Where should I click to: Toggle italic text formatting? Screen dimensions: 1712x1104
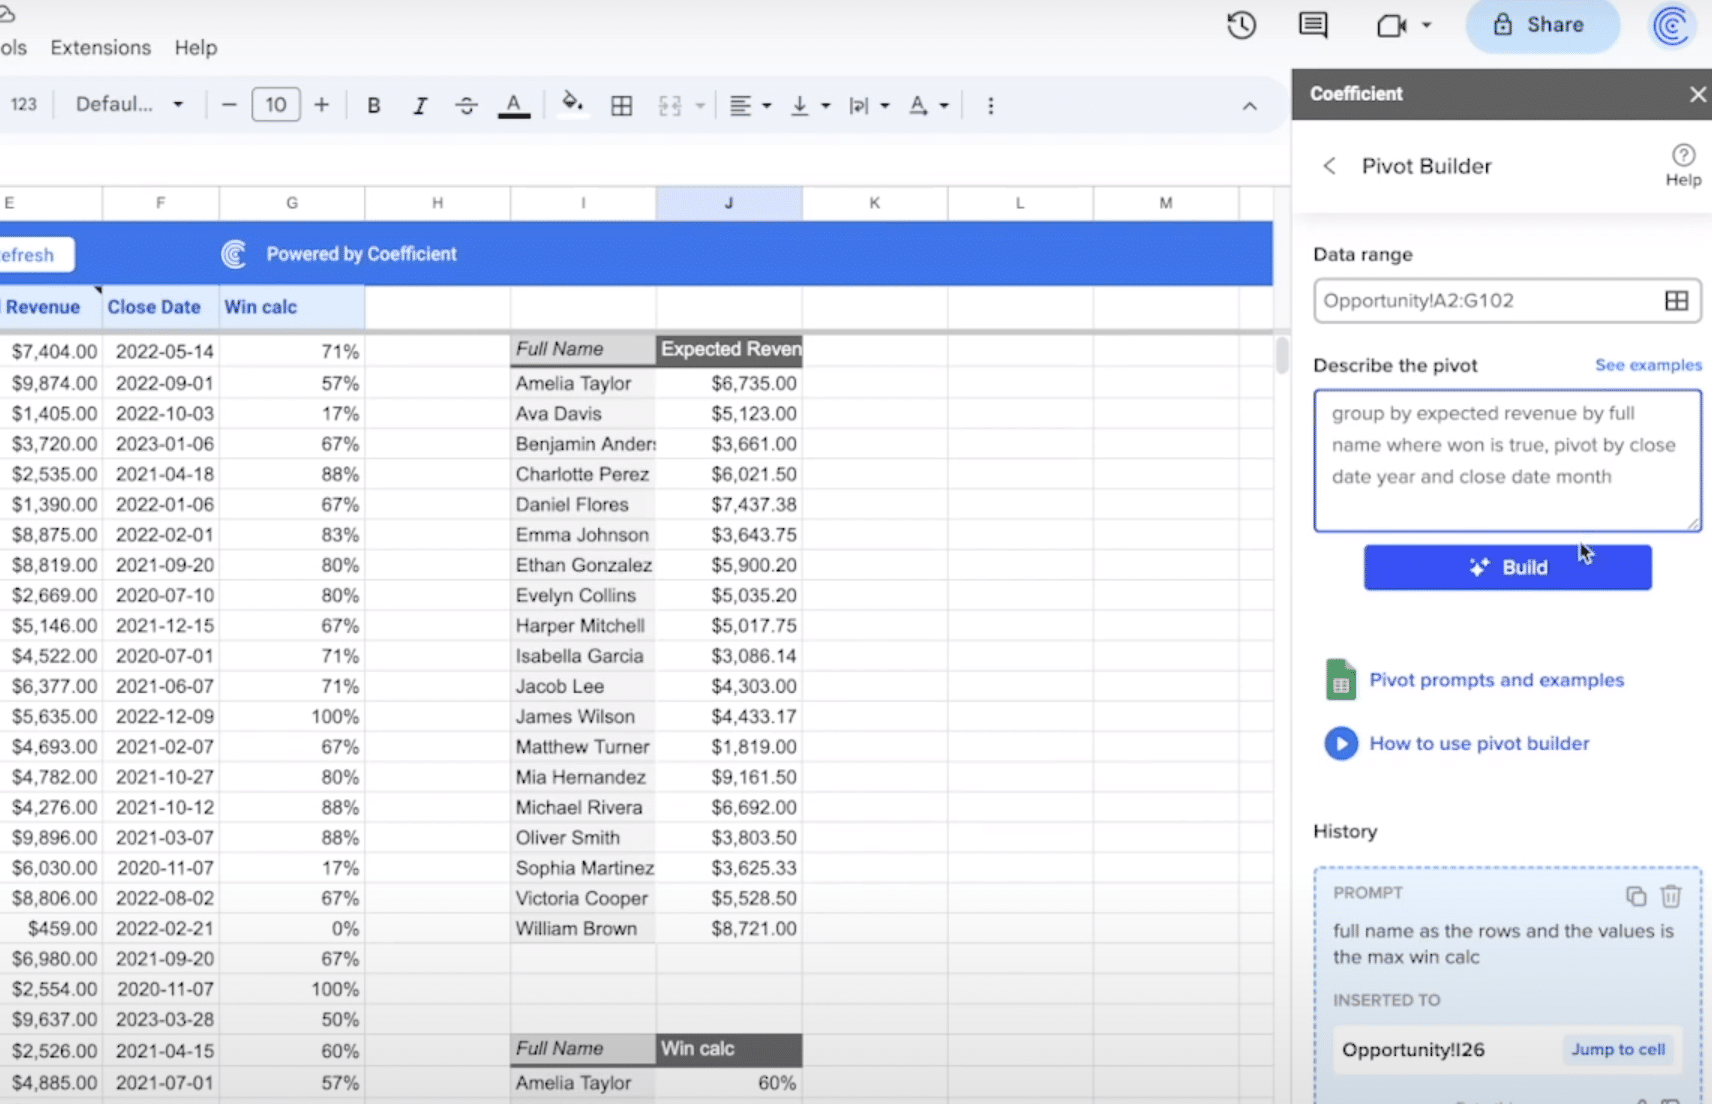click(420, 105)
